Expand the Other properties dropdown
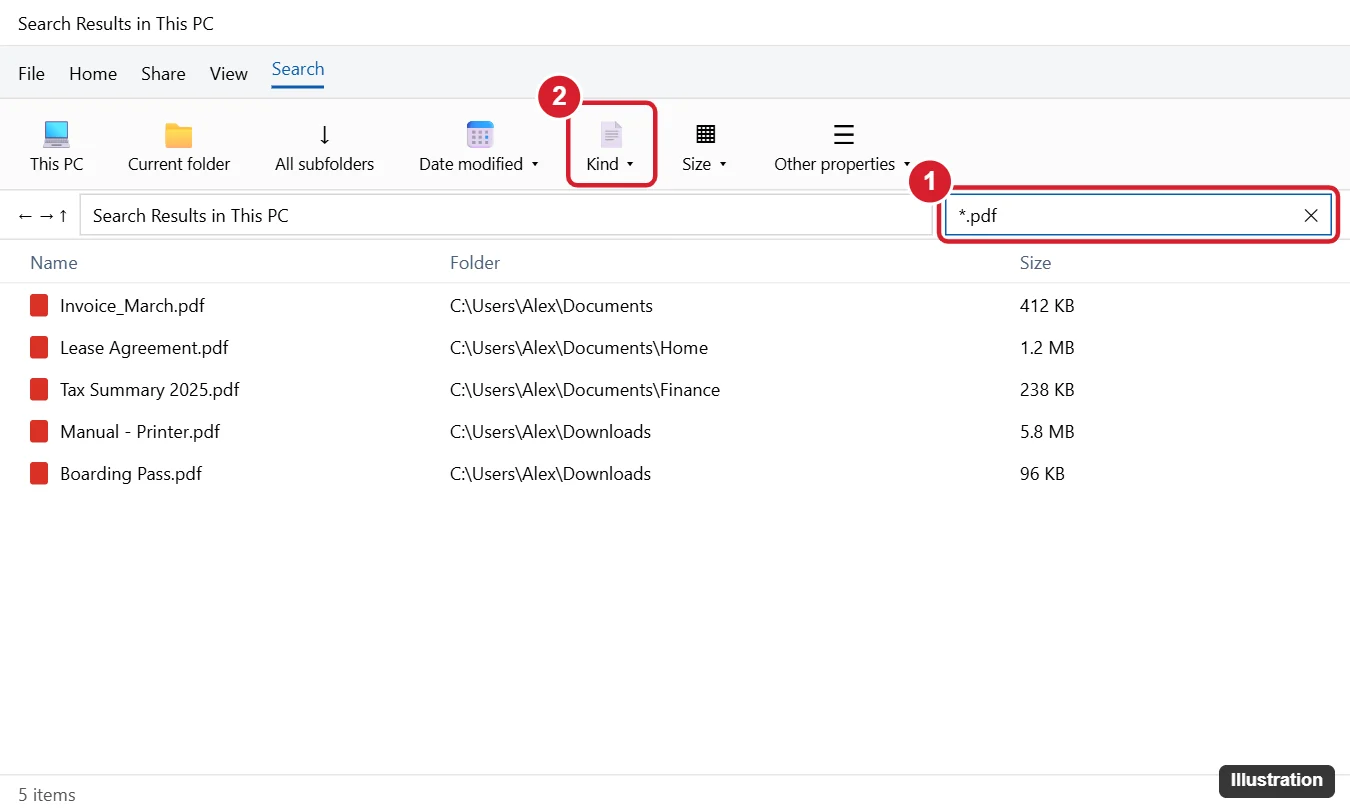The image size is (1350, 810). coord(843,146)
